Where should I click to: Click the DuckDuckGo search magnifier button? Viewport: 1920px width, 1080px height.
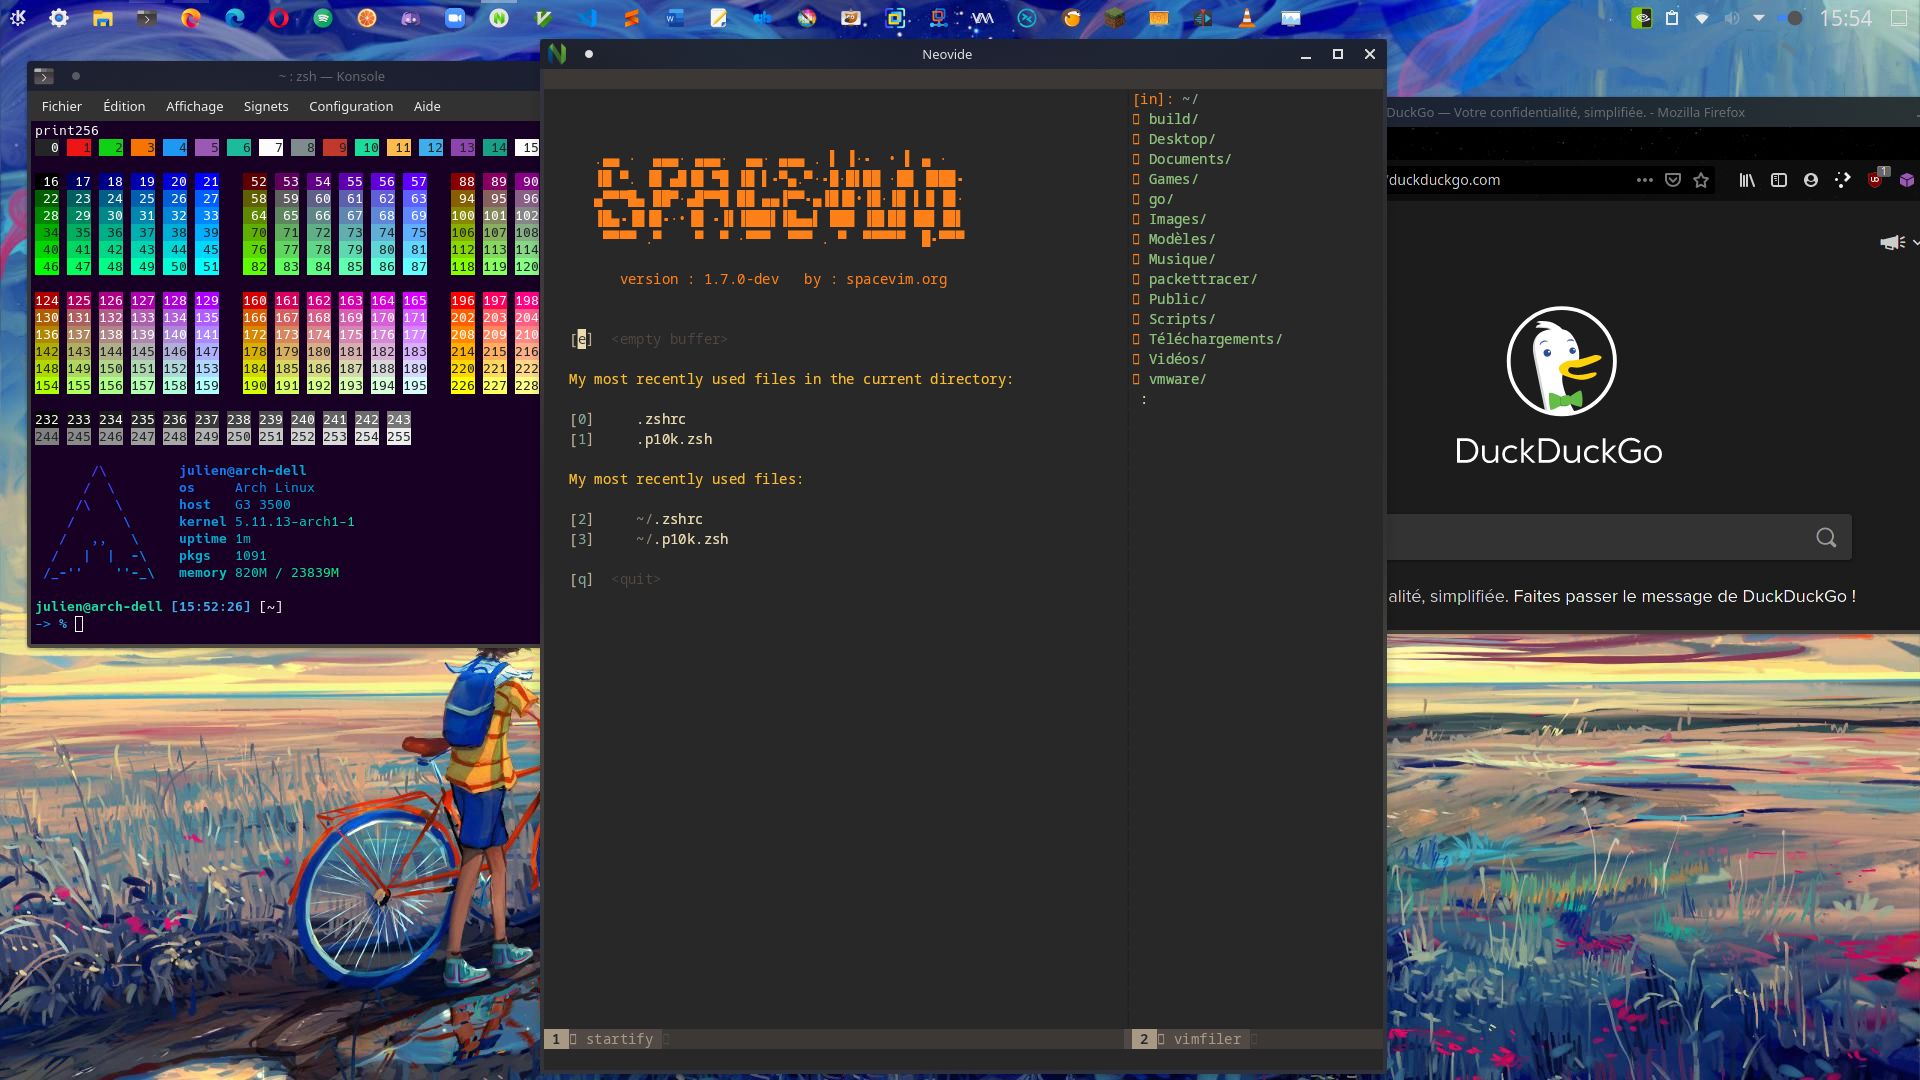(x=1827, y=537)
